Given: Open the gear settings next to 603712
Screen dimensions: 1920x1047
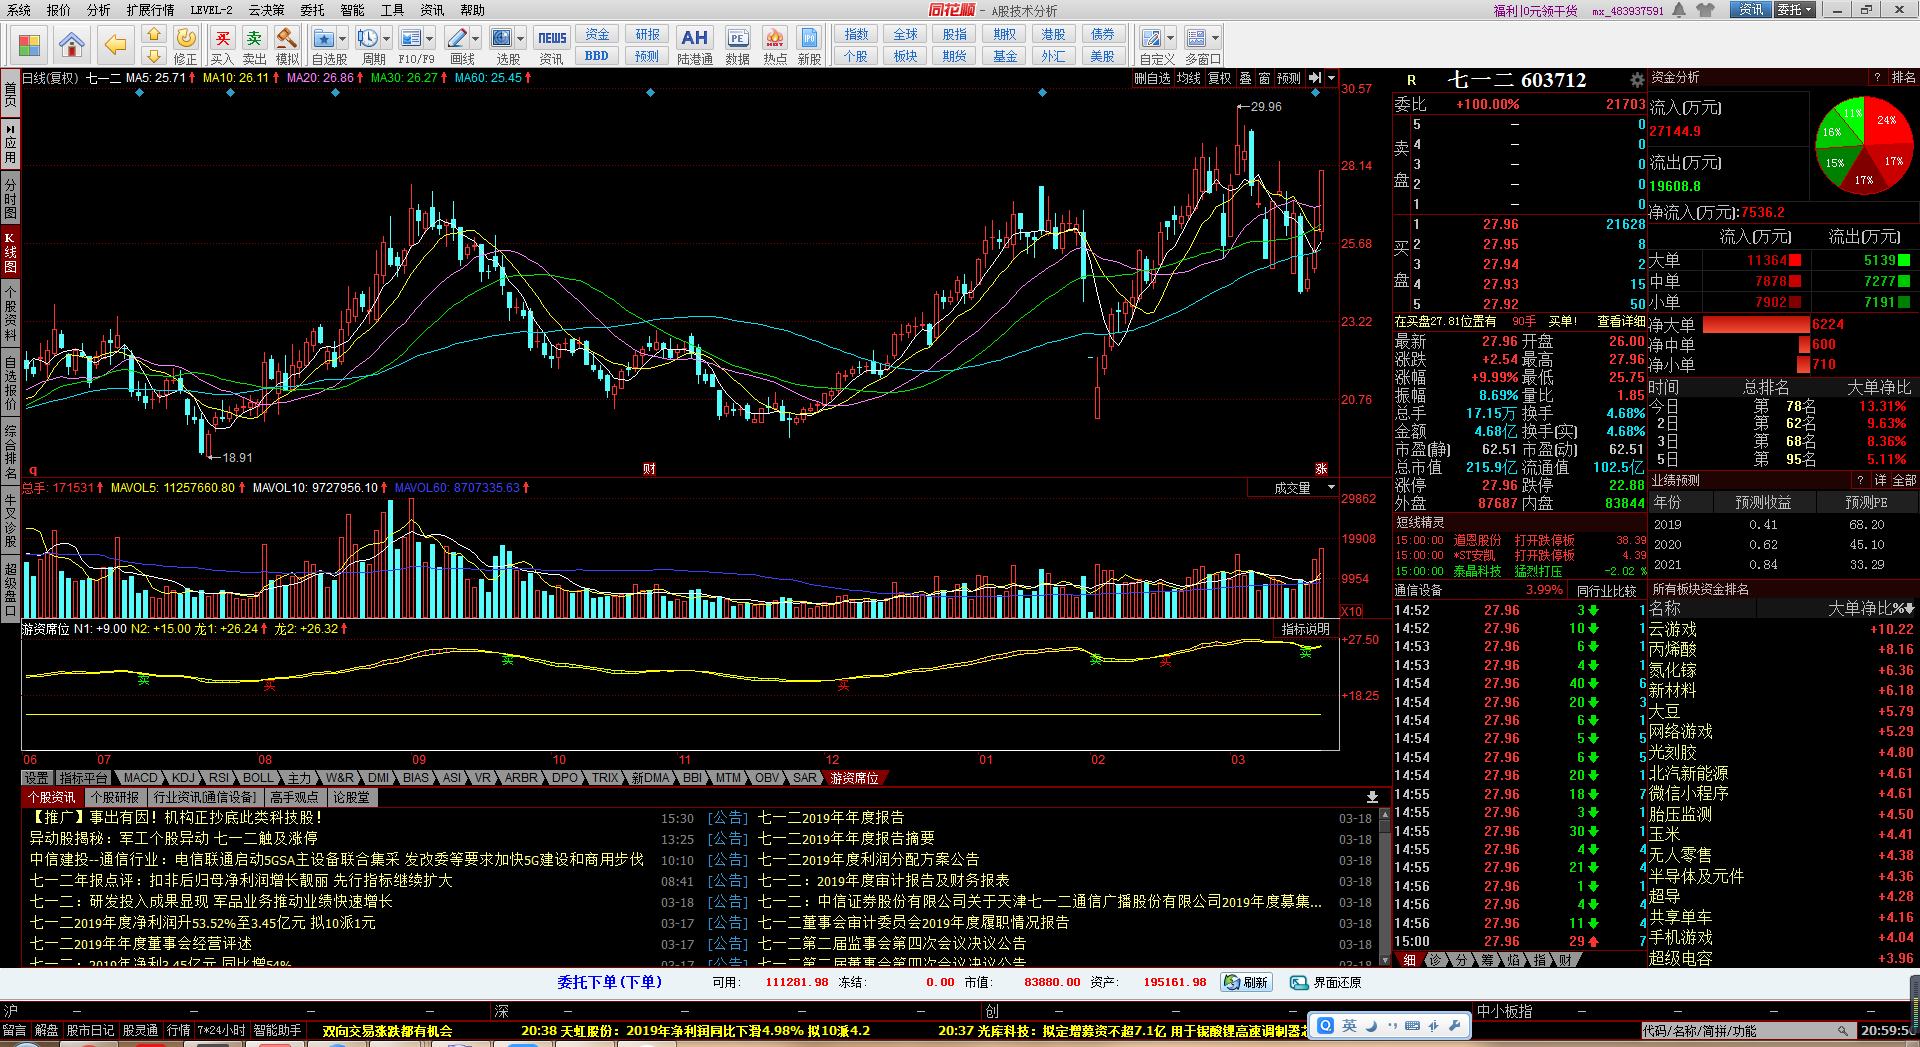Looking at the screenshot, I should pyautogui.click(x=1636, y=80).
